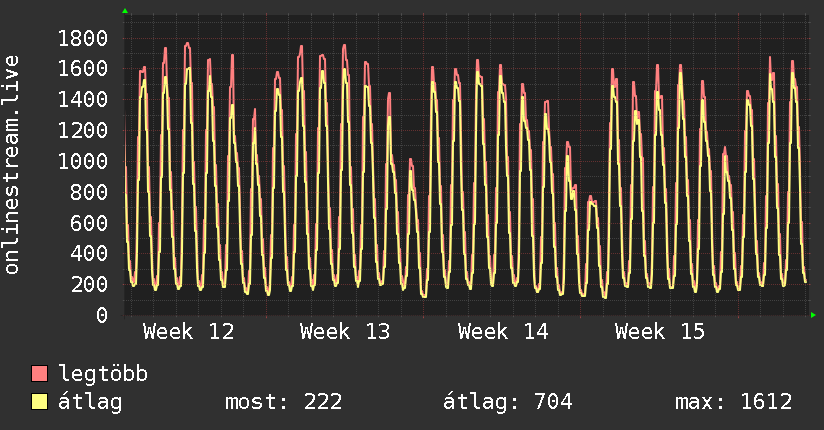Click the green arrow at the x-axis end

814,315
